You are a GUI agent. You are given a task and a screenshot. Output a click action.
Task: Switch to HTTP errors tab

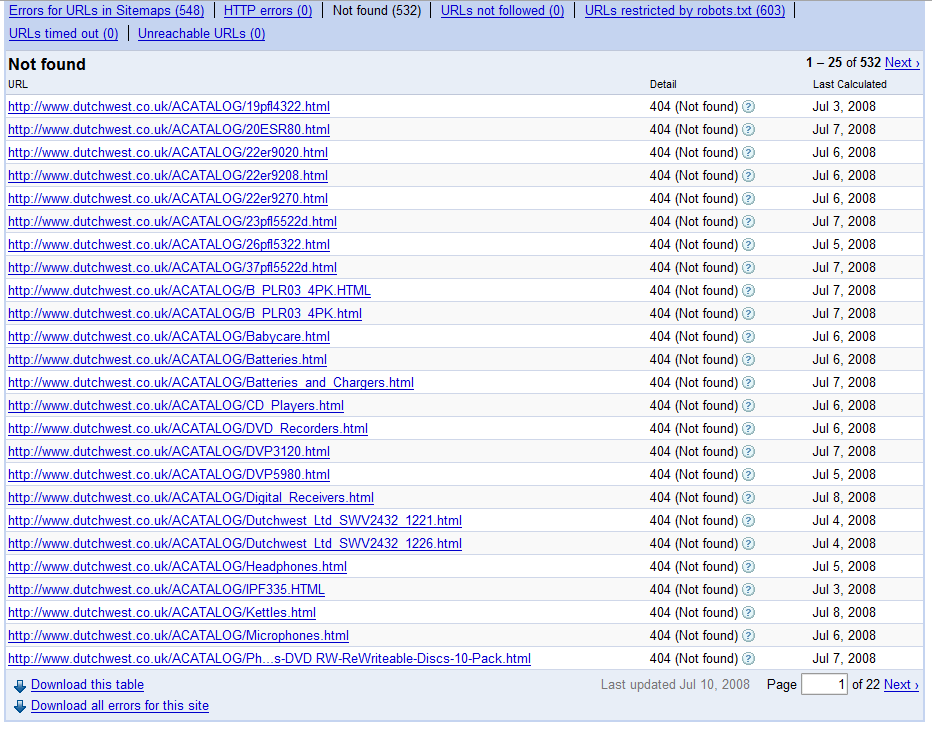267,11
